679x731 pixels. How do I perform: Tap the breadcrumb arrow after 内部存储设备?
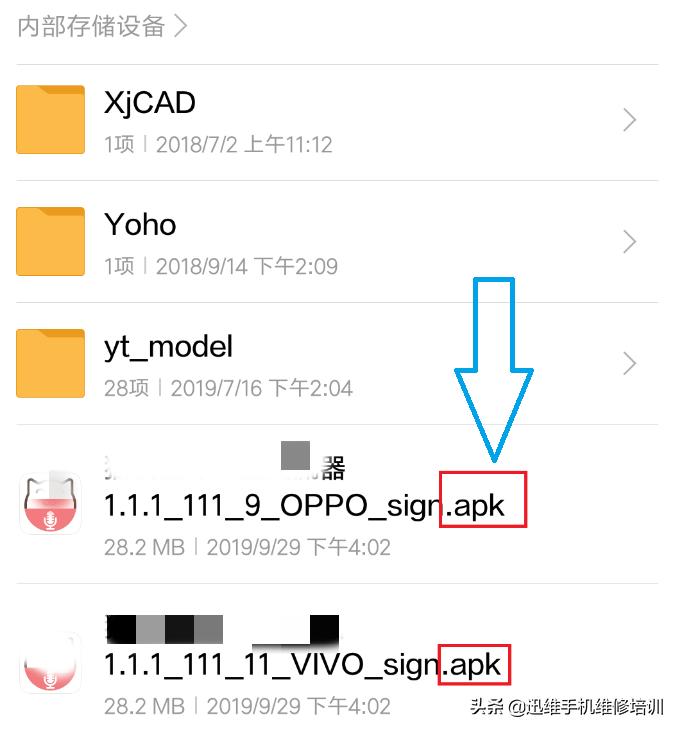coord(180,26)
